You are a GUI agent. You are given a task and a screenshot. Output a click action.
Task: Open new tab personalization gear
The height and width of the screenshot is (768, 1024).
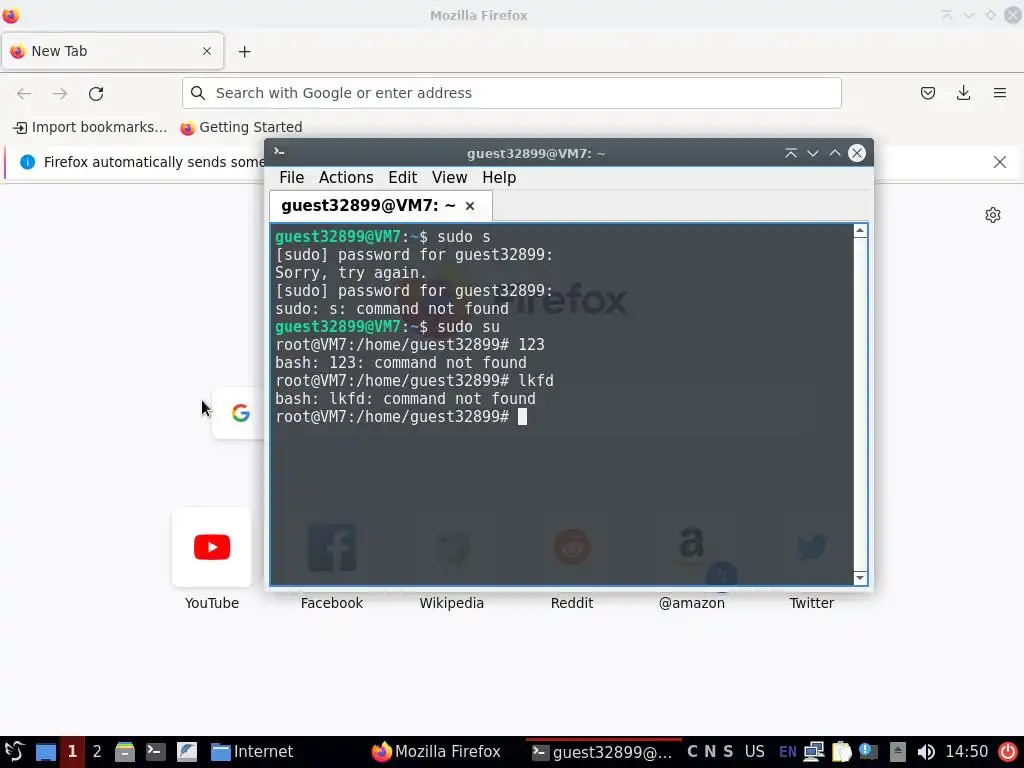[993, 215]
